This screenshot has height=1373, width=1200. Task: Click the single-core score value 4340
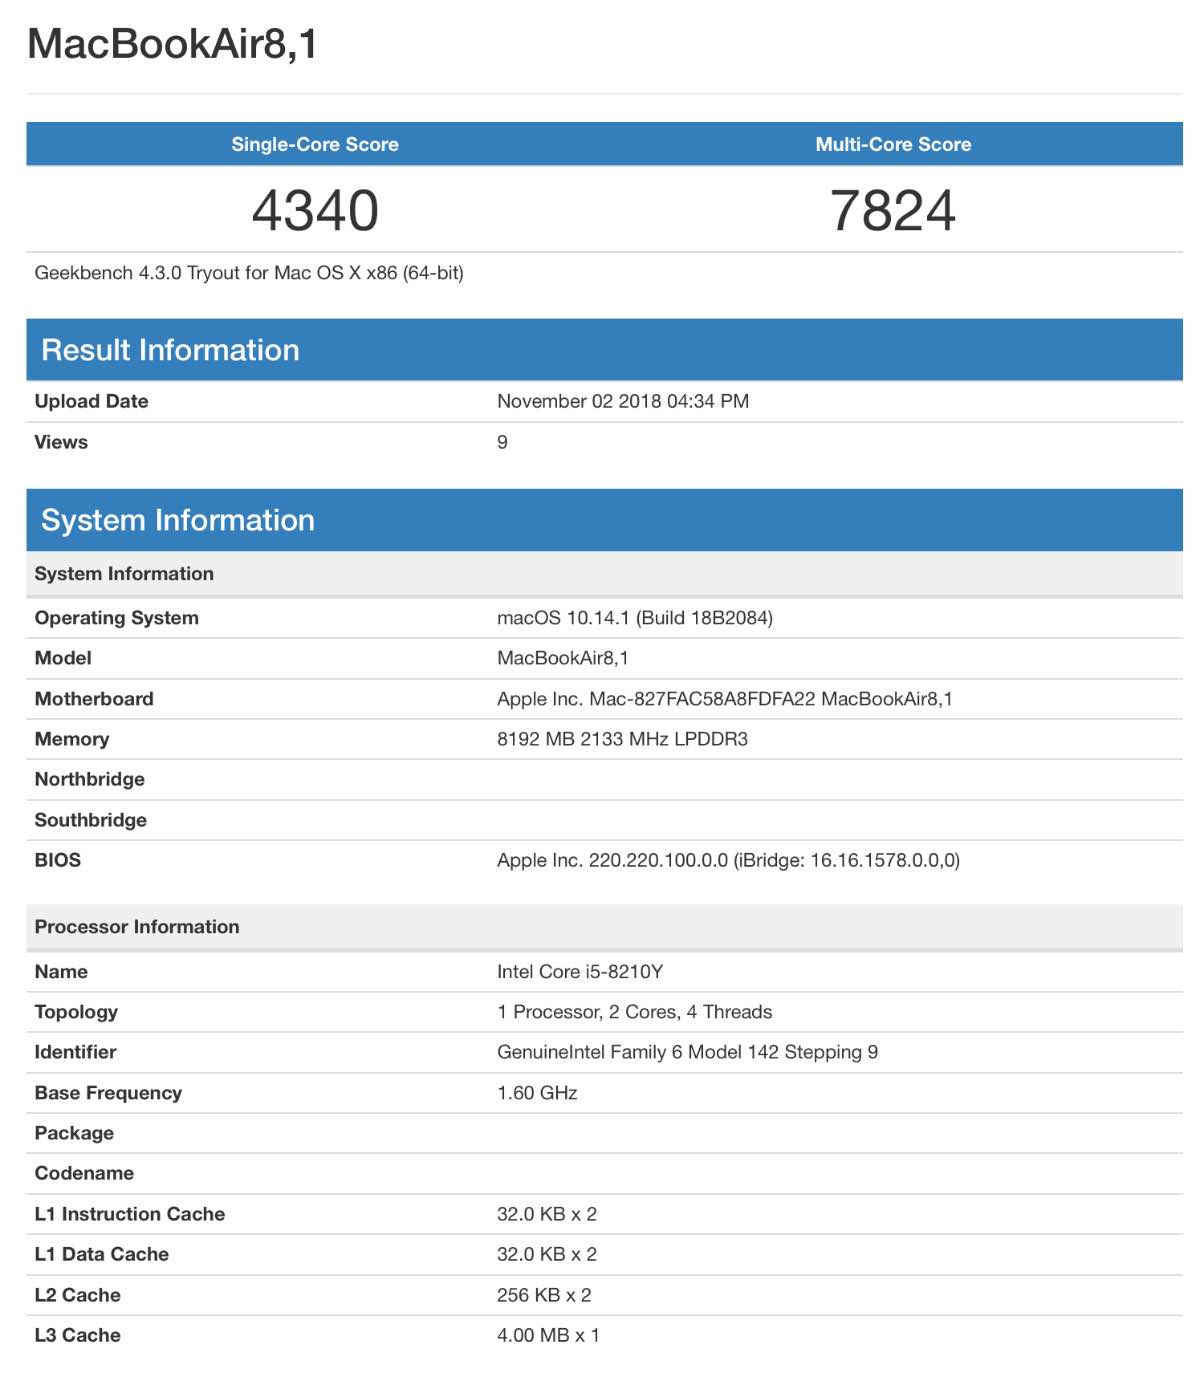pyautogui.click(x=315, y=211)
